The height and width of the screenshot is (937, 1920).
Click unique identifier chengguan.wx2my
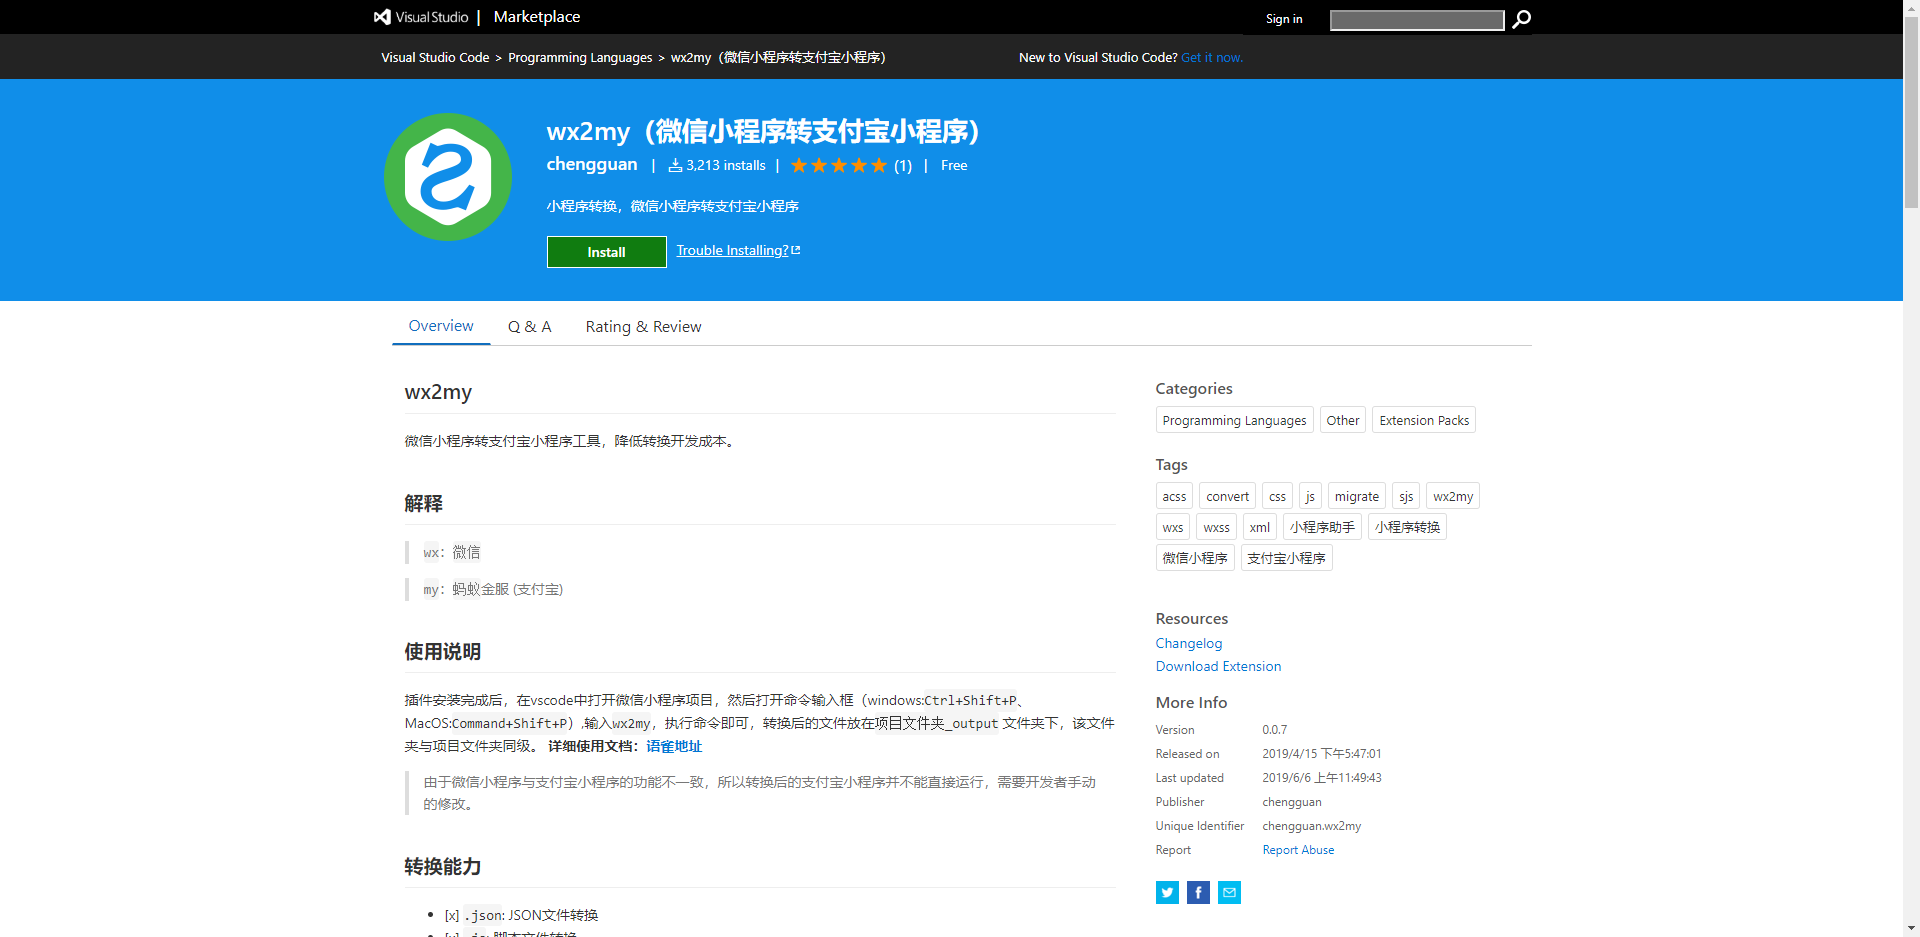[1311, 826]
